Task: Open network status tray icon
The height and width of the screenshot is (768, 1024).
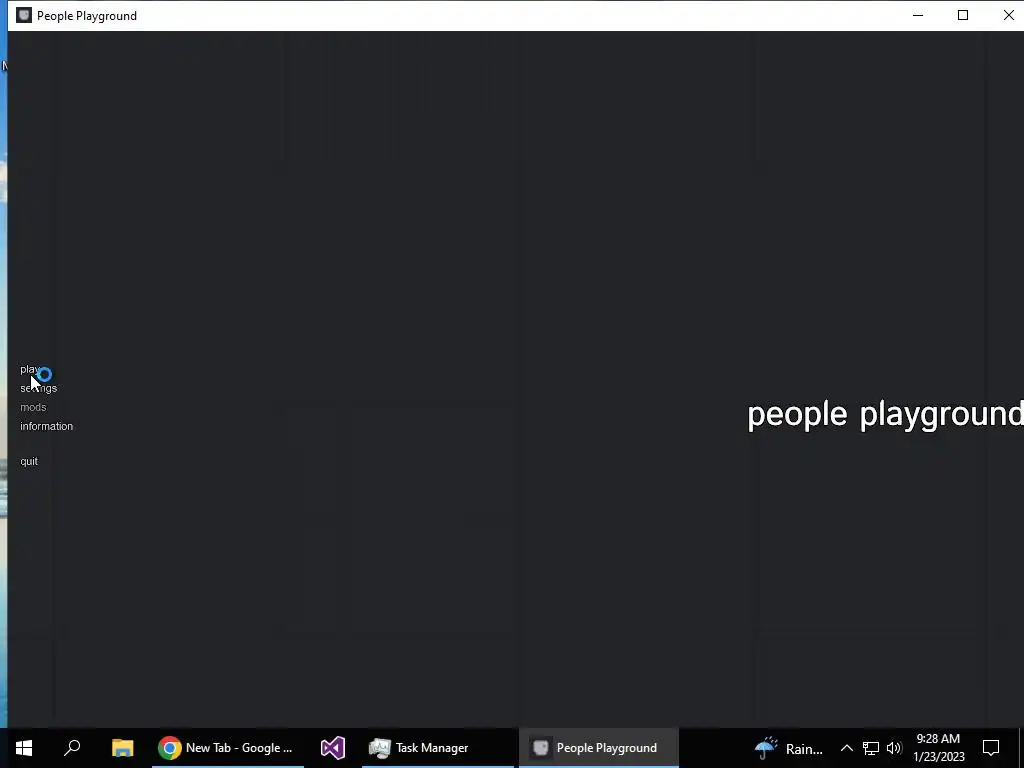Action: coord(871,748)
